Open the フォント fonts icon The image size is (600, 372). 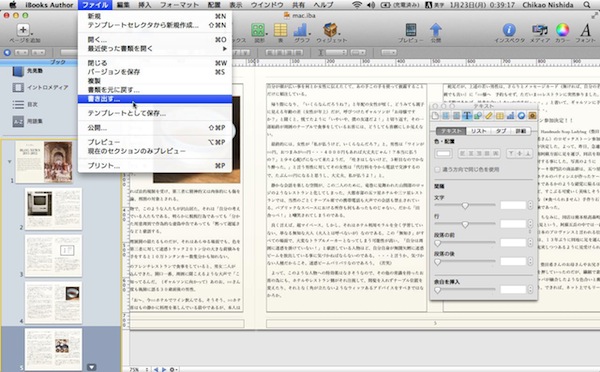point(585,30)
